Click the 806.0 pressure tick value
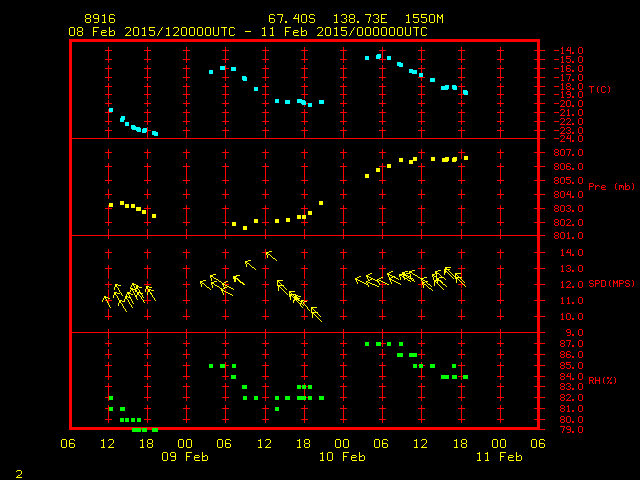640x480 pixels. tap(569, 167)
